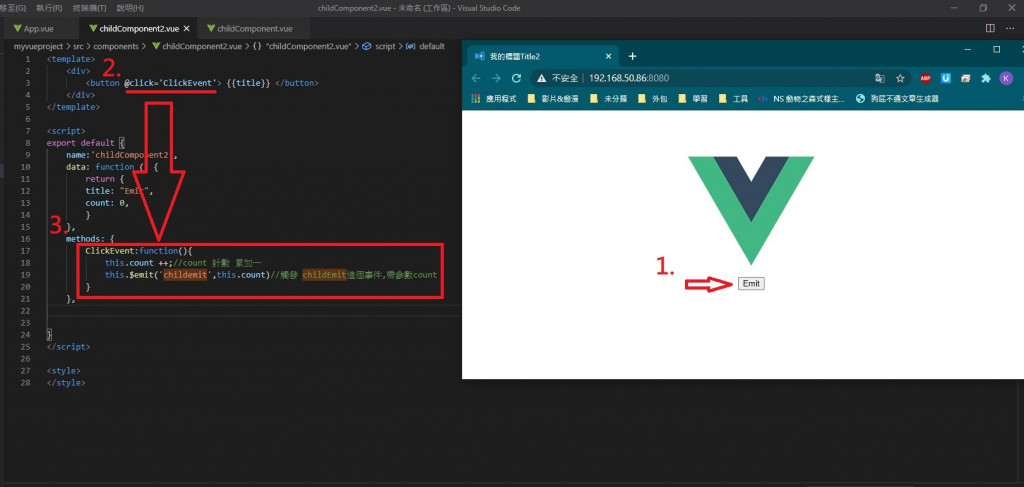
Task: Switch to the childComponent.vue tab
Action: tap(254, 29)
